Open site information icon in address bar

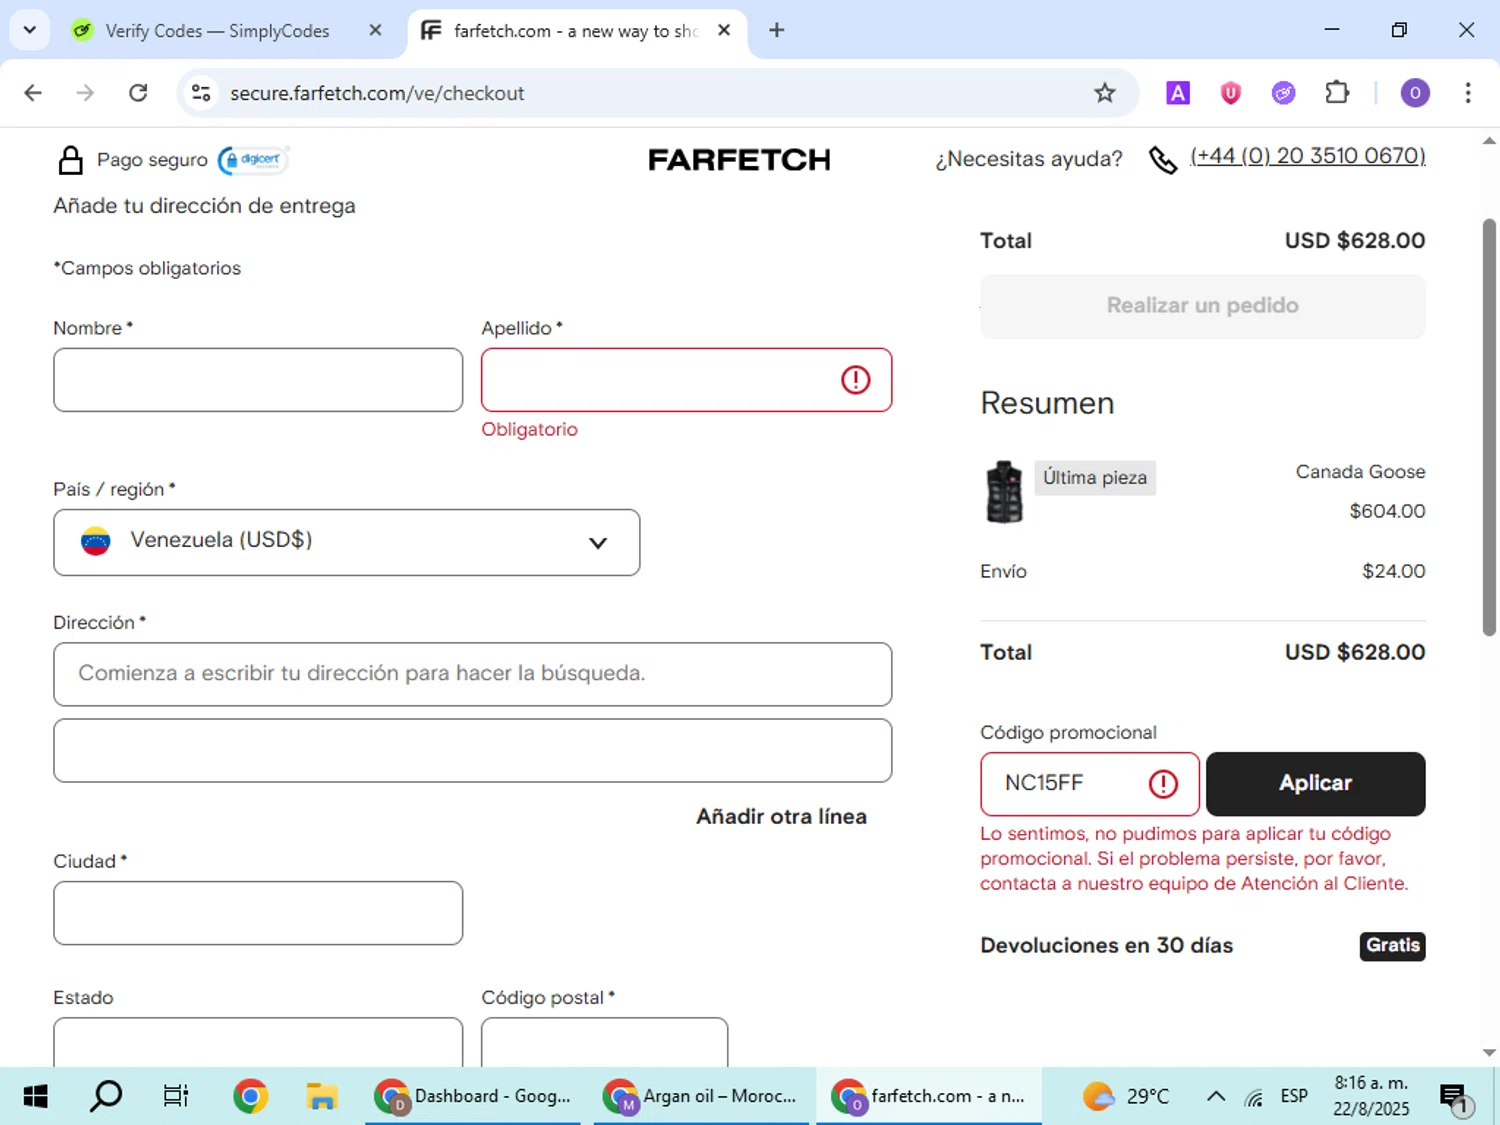[x=201, y=93]
